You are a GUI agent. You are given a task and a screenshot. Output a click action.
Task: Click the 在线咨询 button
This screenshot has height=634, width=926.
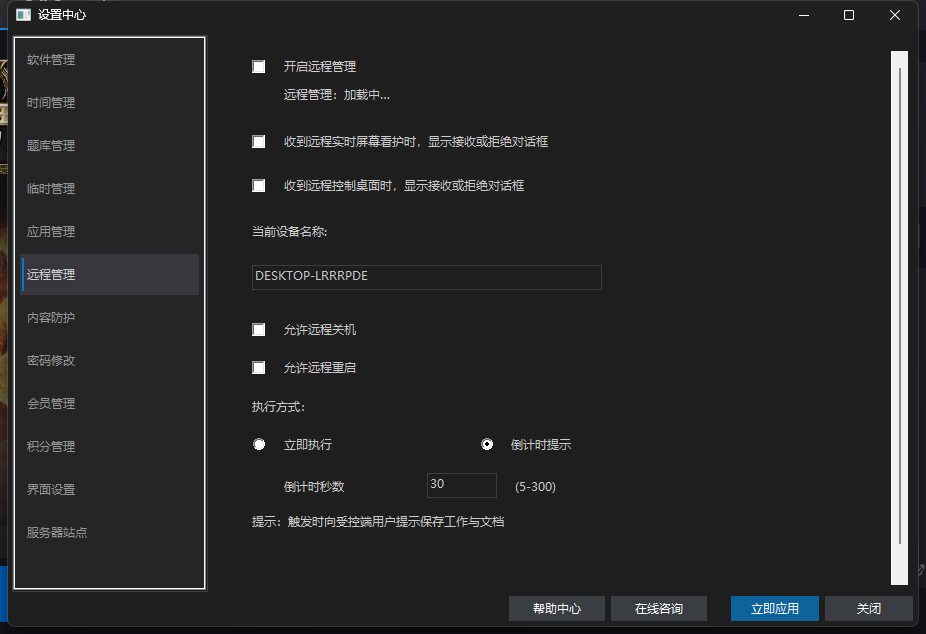pos(659,609)
